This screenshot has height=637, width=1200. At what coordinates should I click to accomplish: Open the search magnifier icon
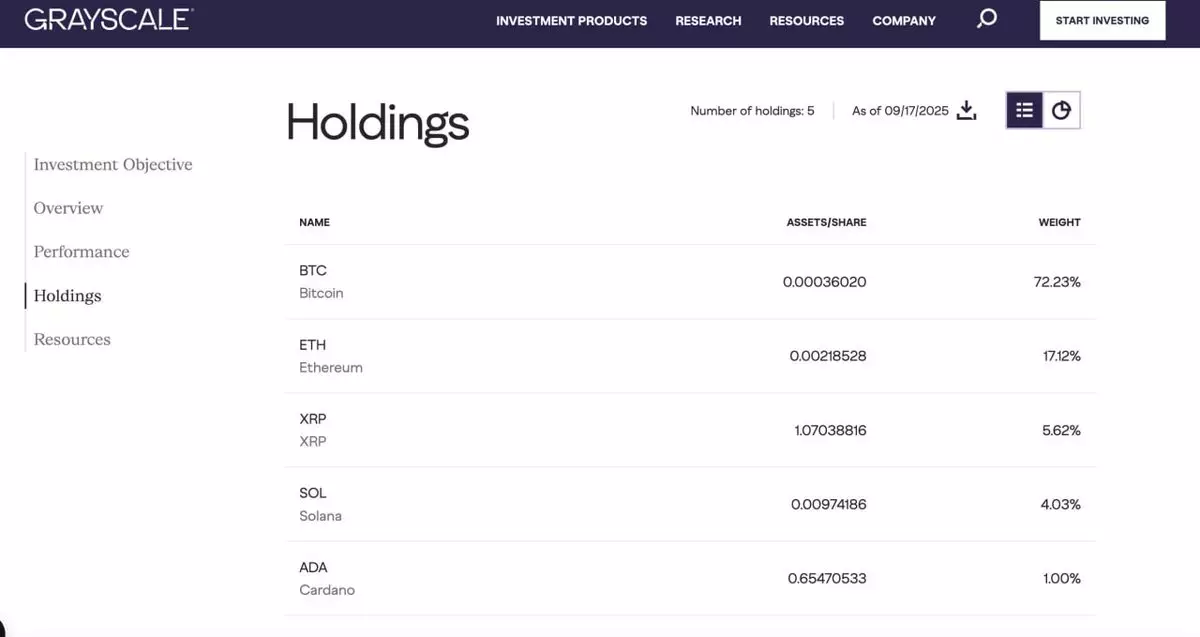[x=986, y=19]
